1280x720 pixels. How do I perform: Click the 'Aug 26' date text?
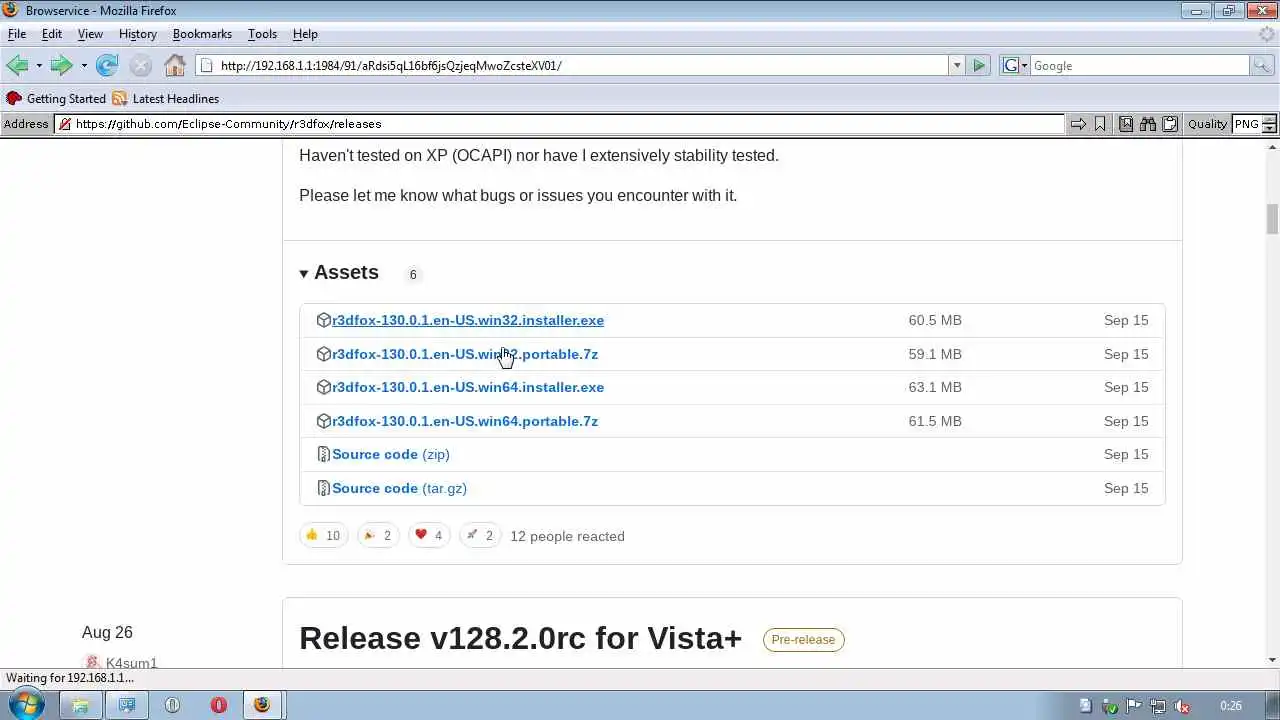[x=107, y=632]
